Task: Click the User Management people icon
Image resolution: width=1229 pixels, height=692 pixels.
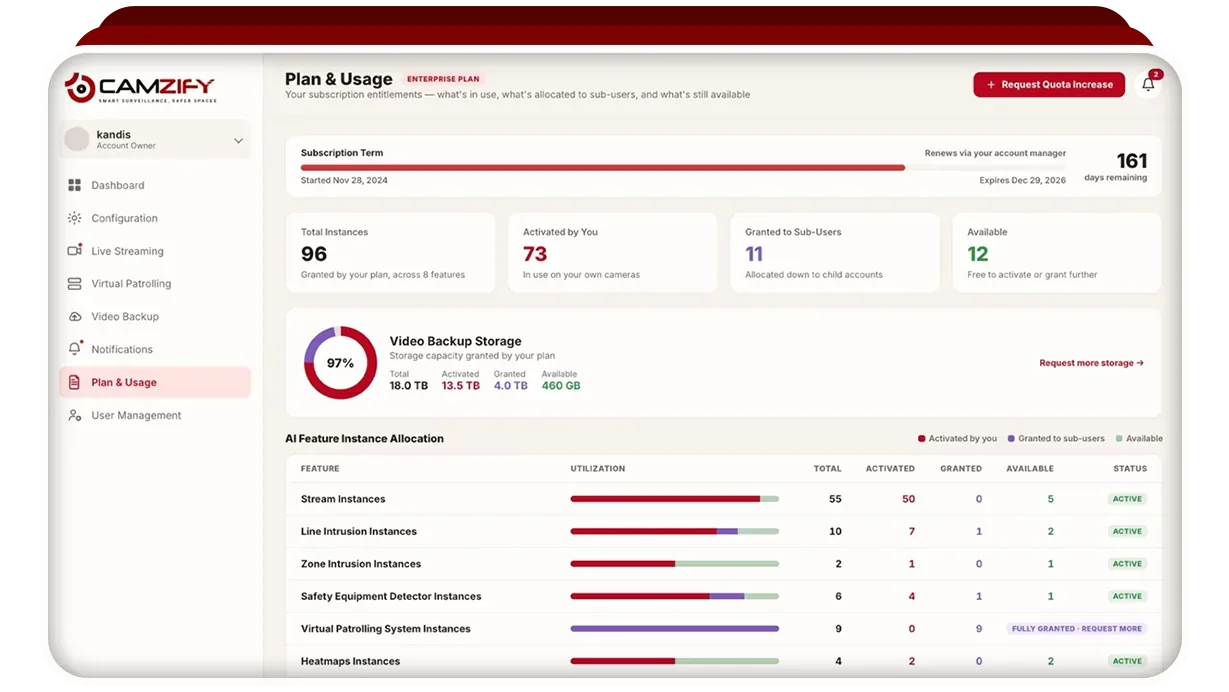Action: pos(74,415)
